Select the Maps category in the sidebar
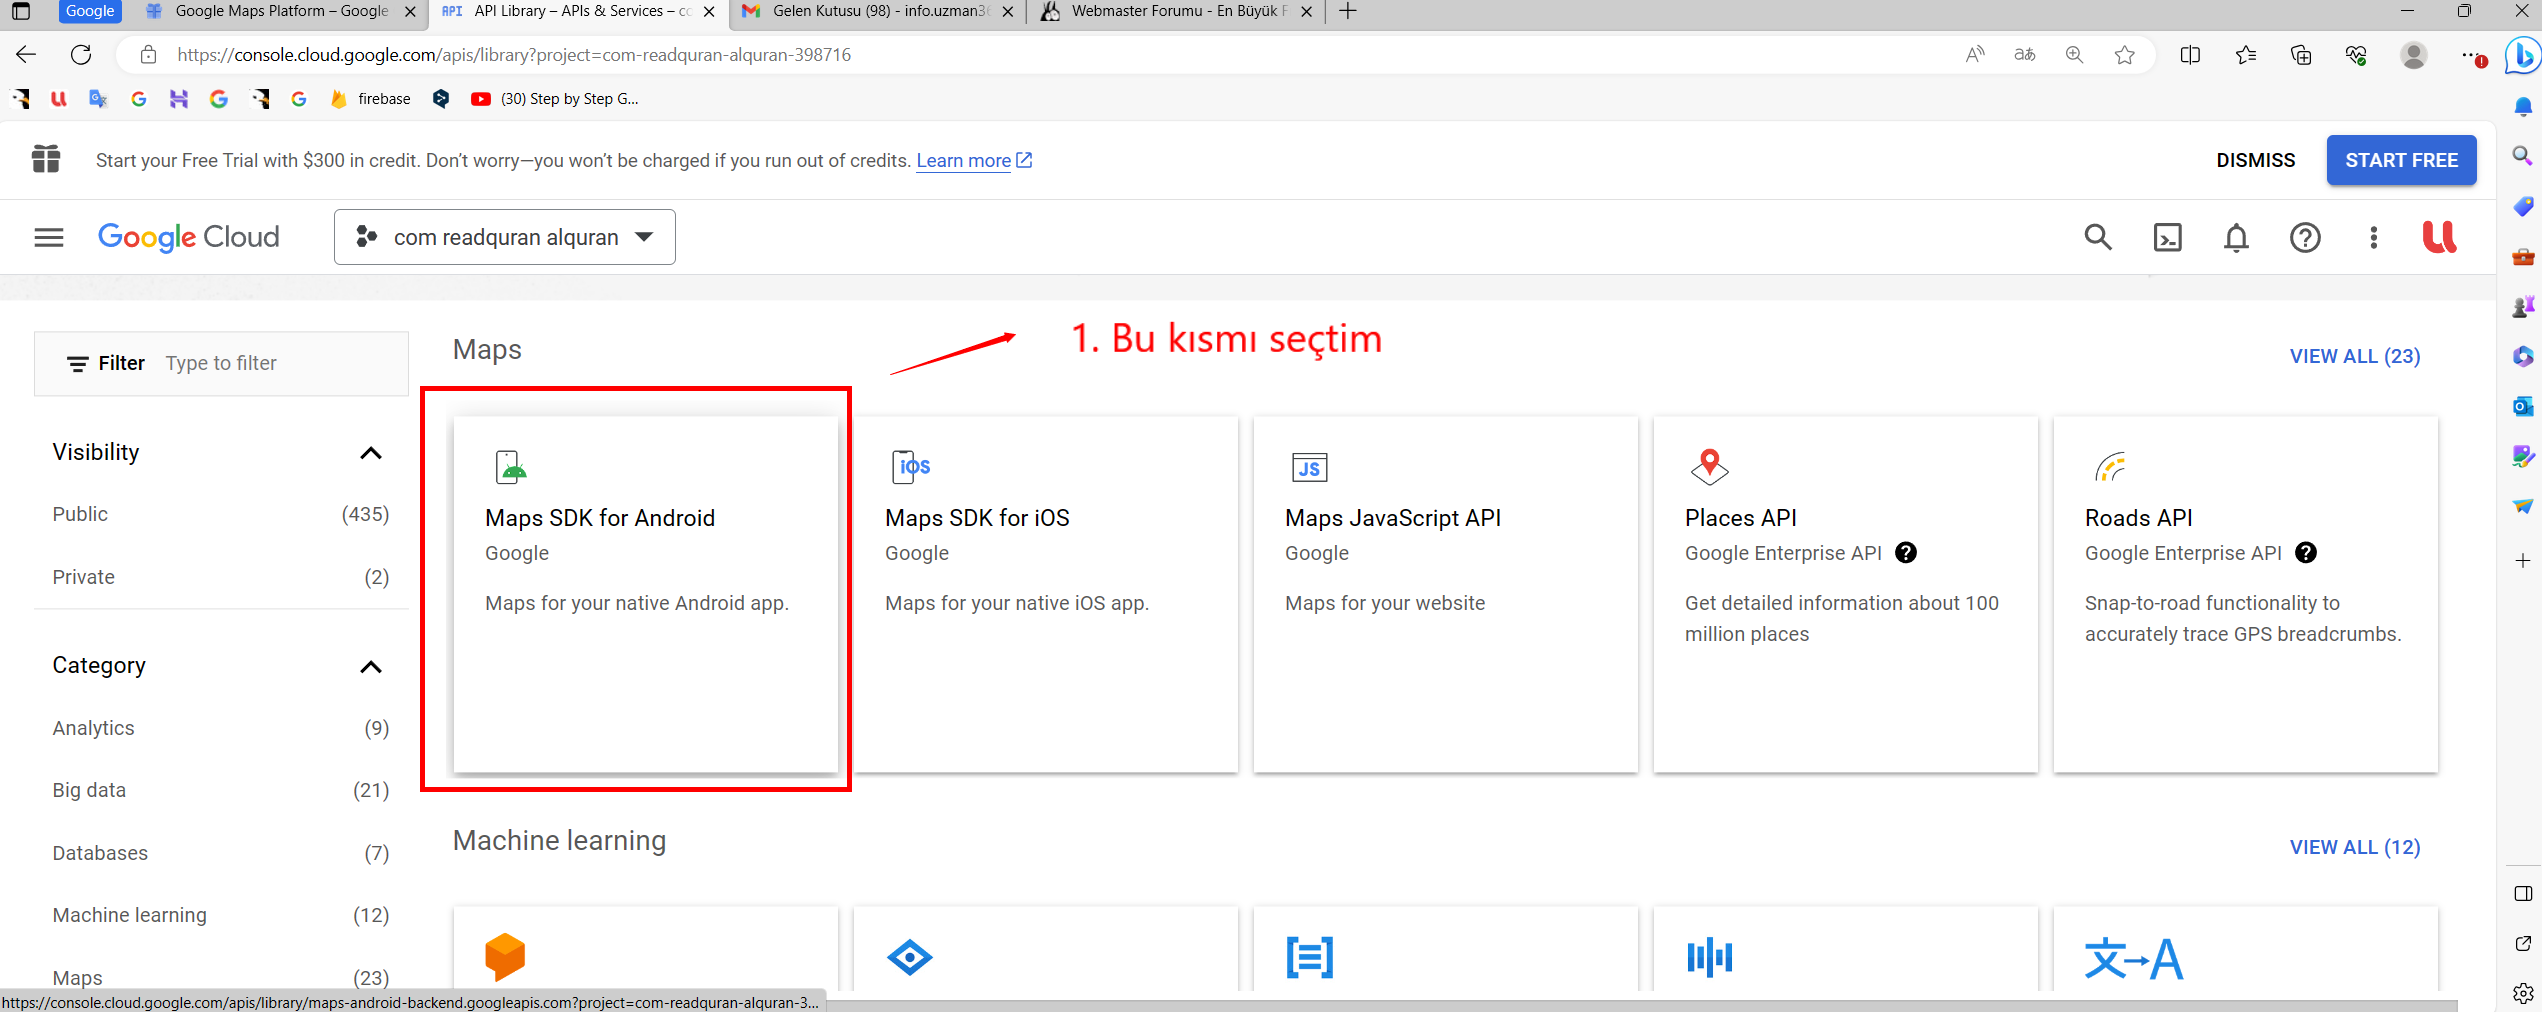Screen dimensions: 2542x1012 [x=221, y=978]
